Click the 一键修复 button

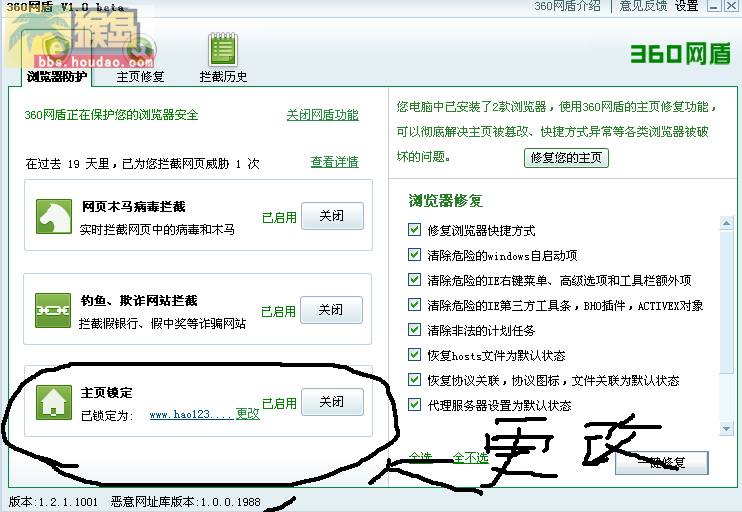[x=662, y=462]
